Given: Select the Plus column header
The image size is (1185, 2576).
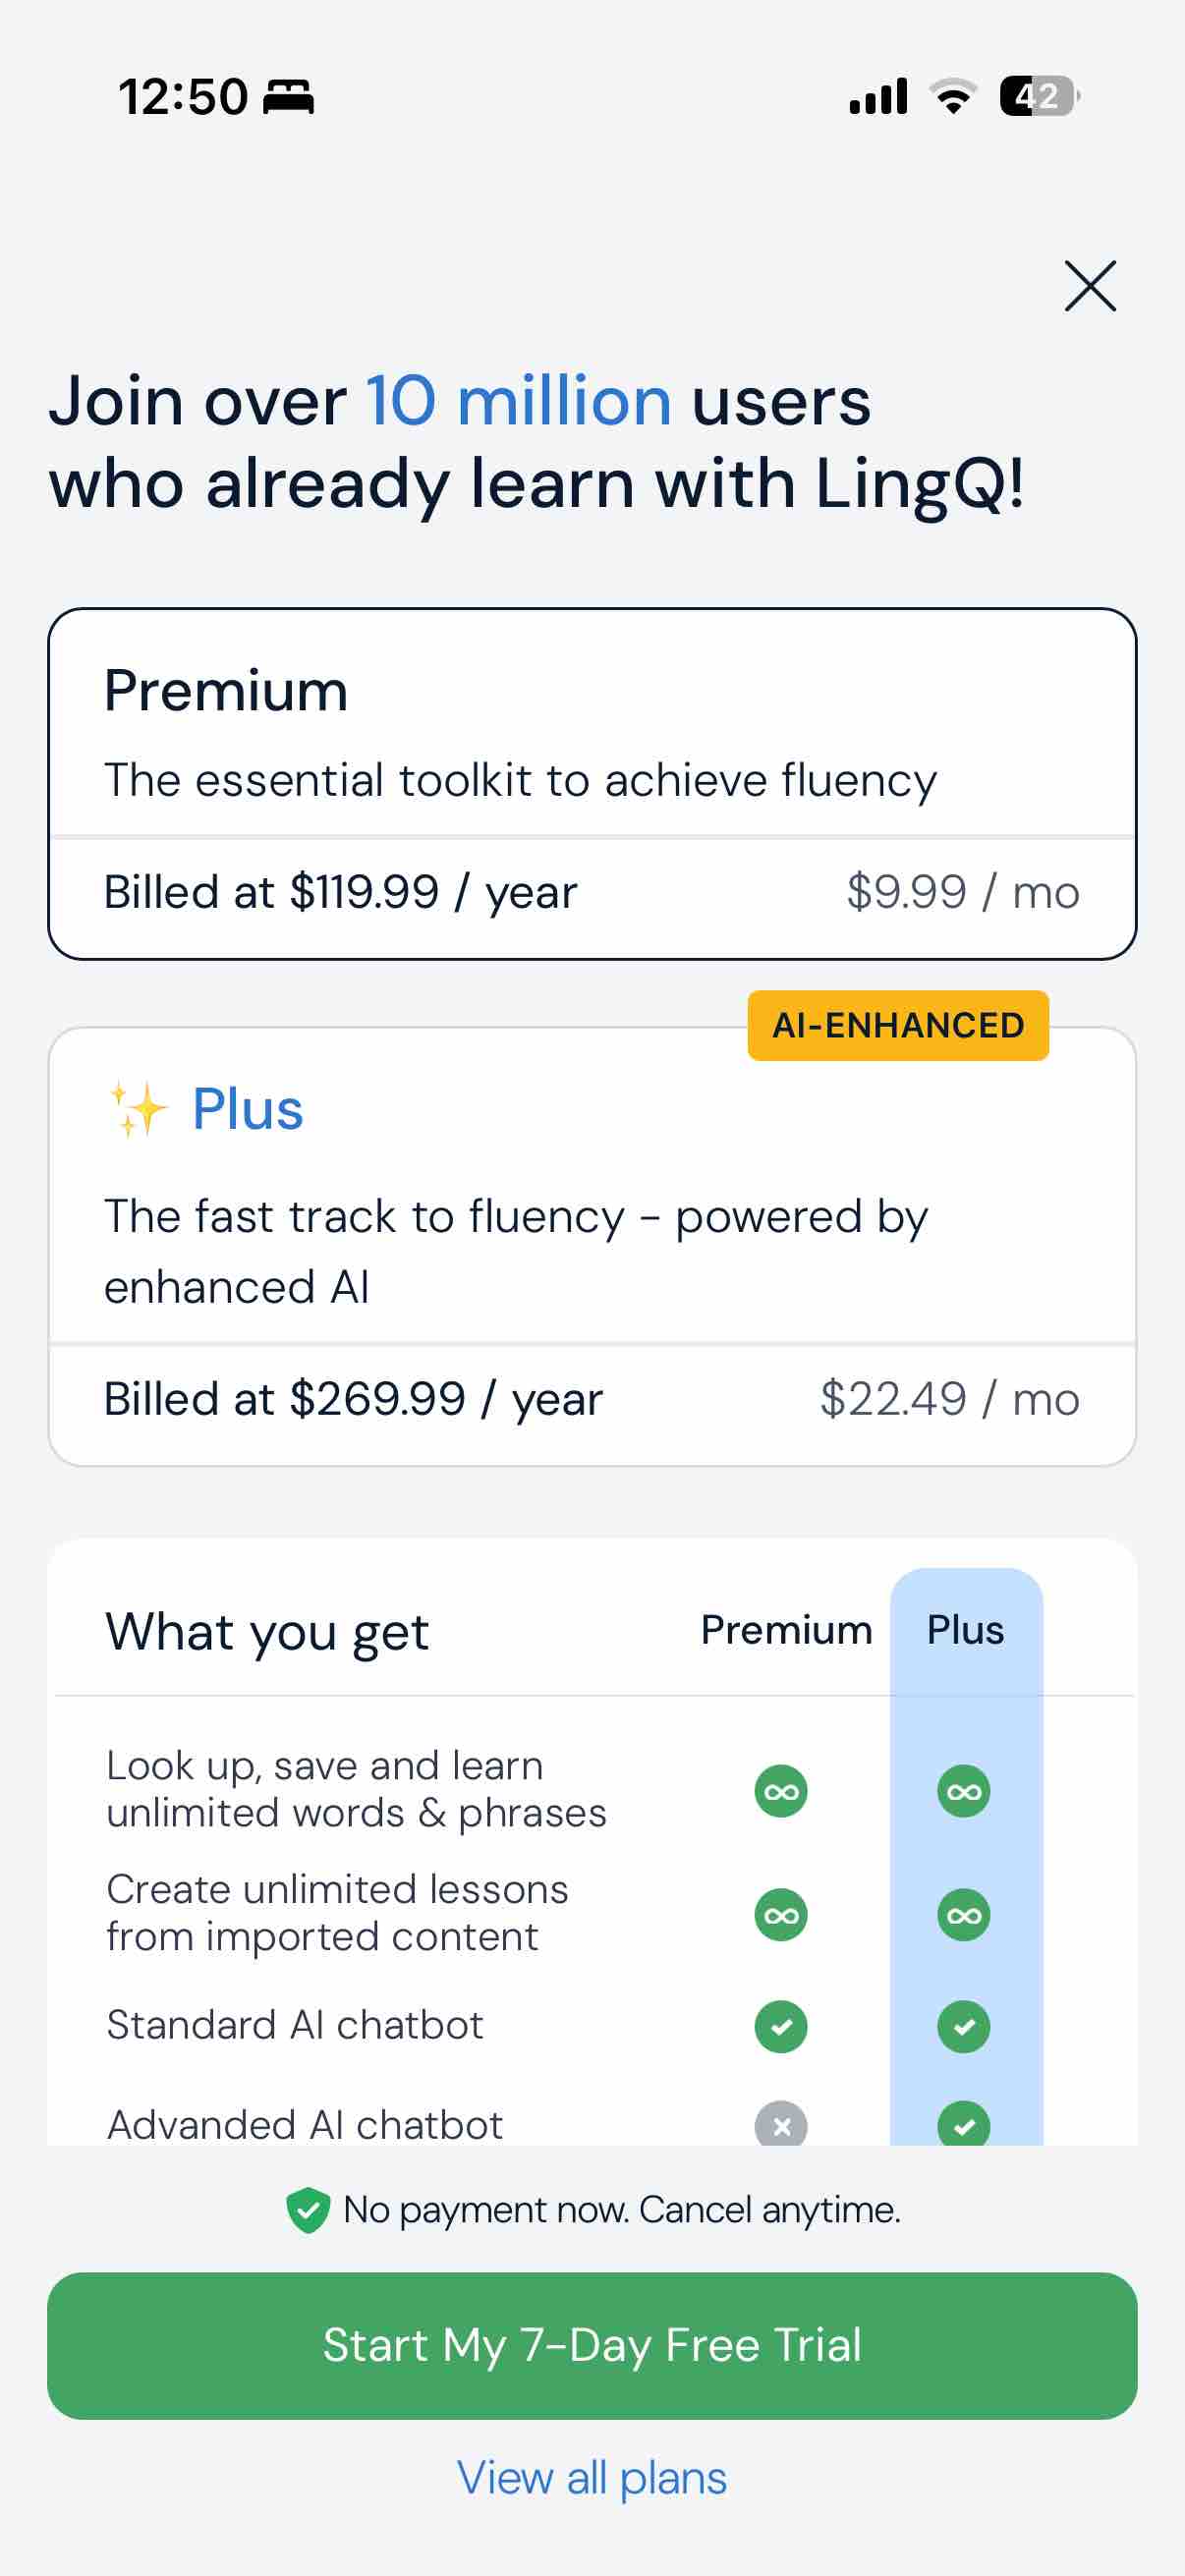Looking at the screenshot, I should (965, 1630).
